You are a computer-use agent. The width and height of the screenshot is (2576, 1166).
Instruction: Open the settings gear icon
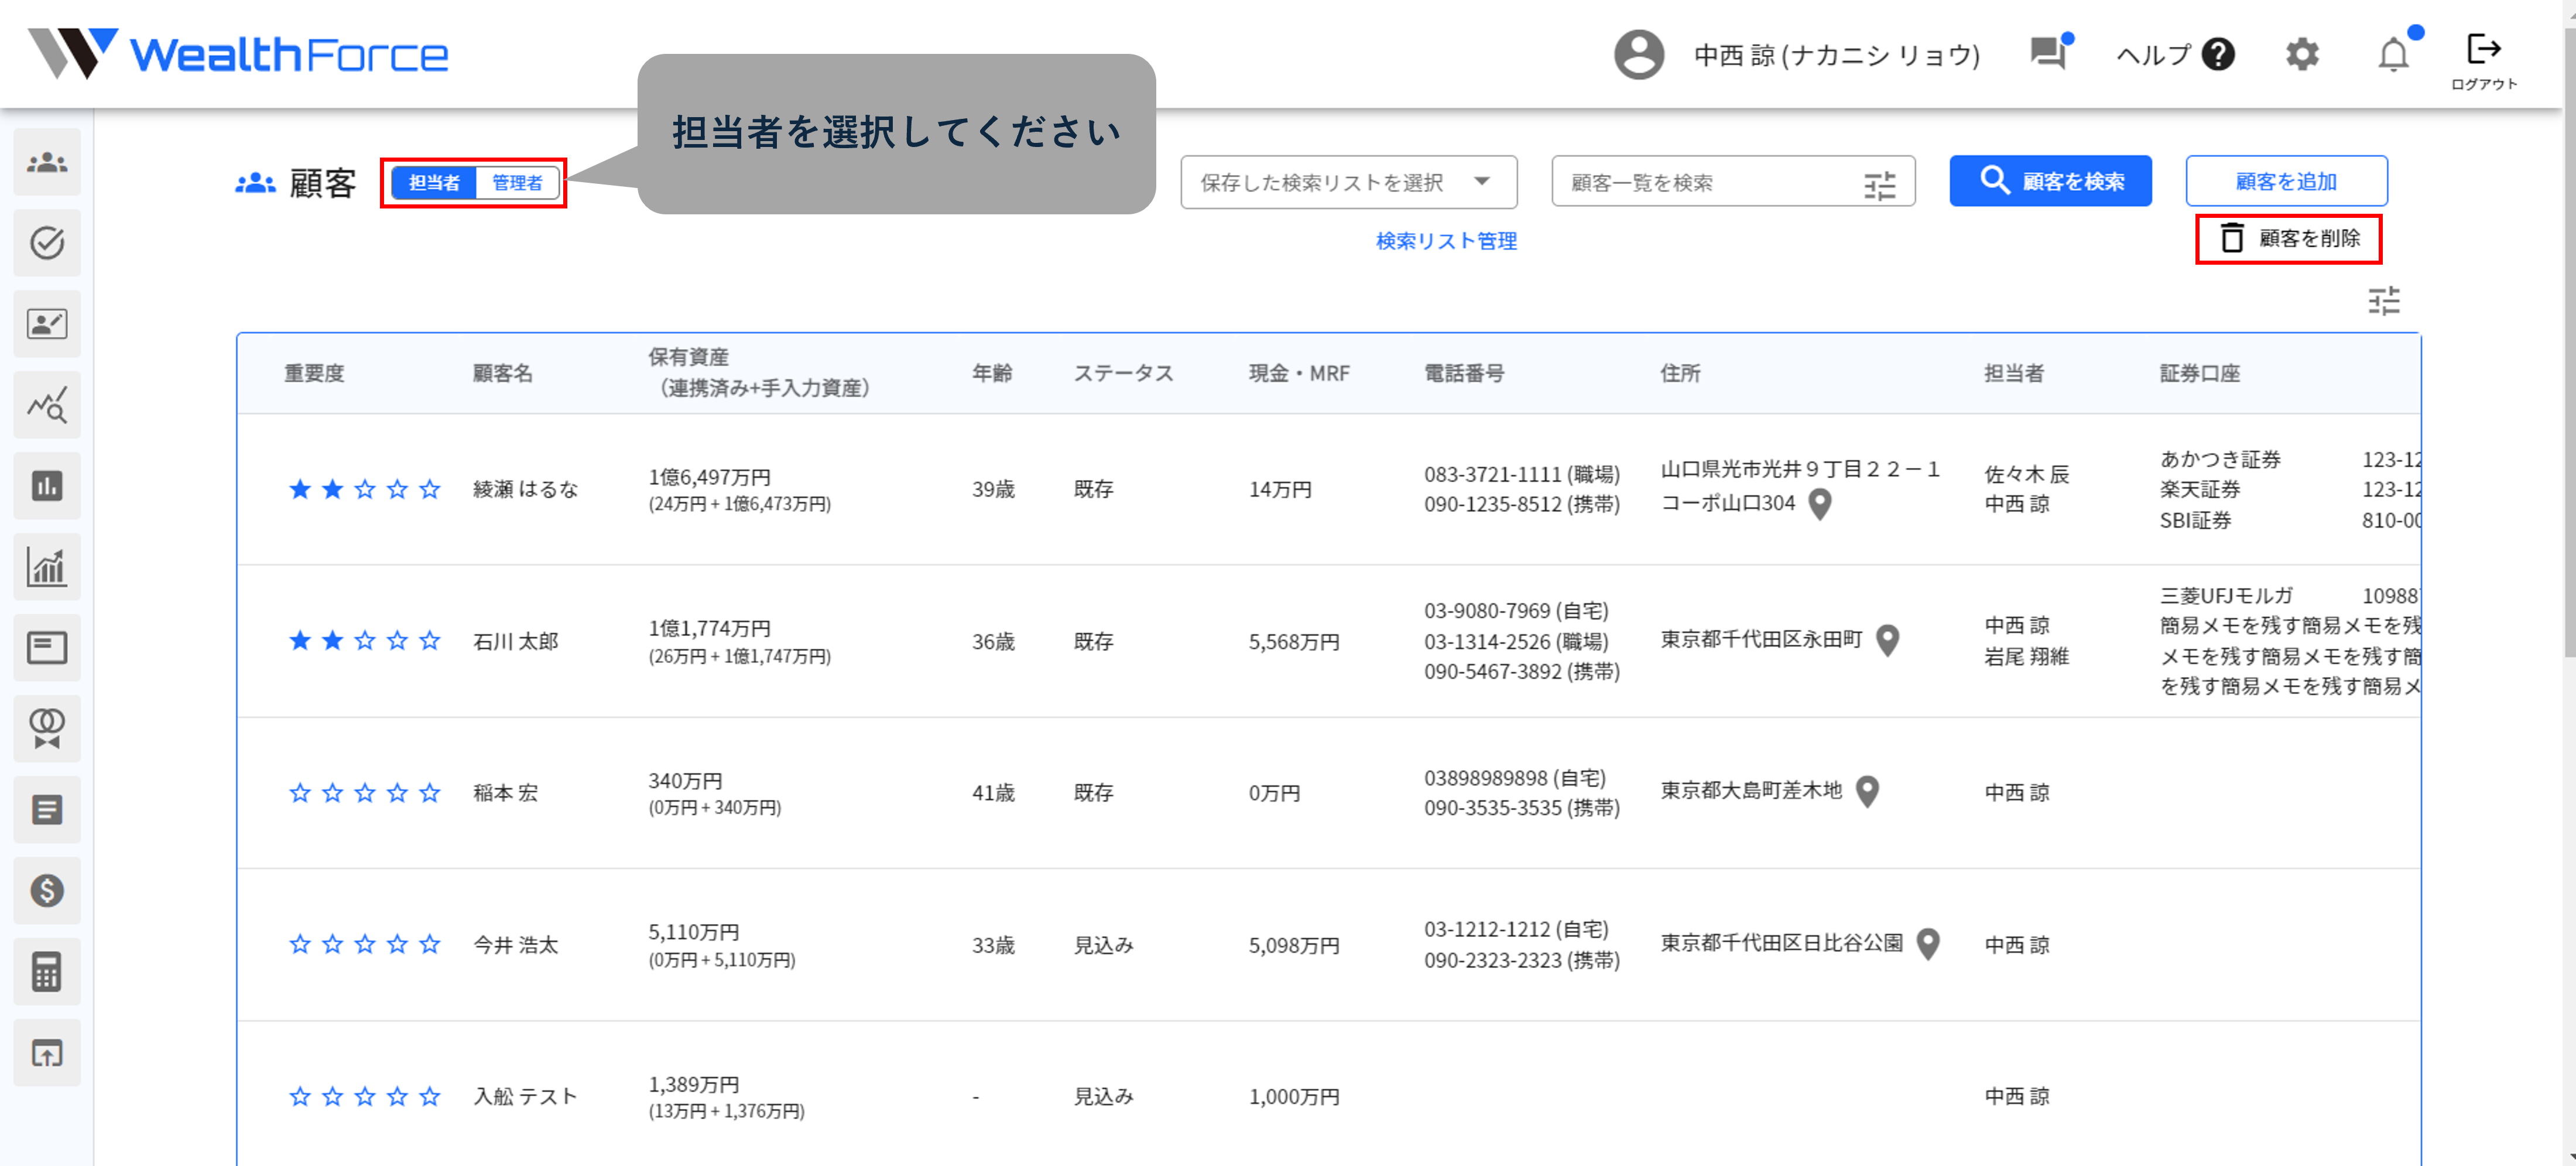coord(2302,54)
